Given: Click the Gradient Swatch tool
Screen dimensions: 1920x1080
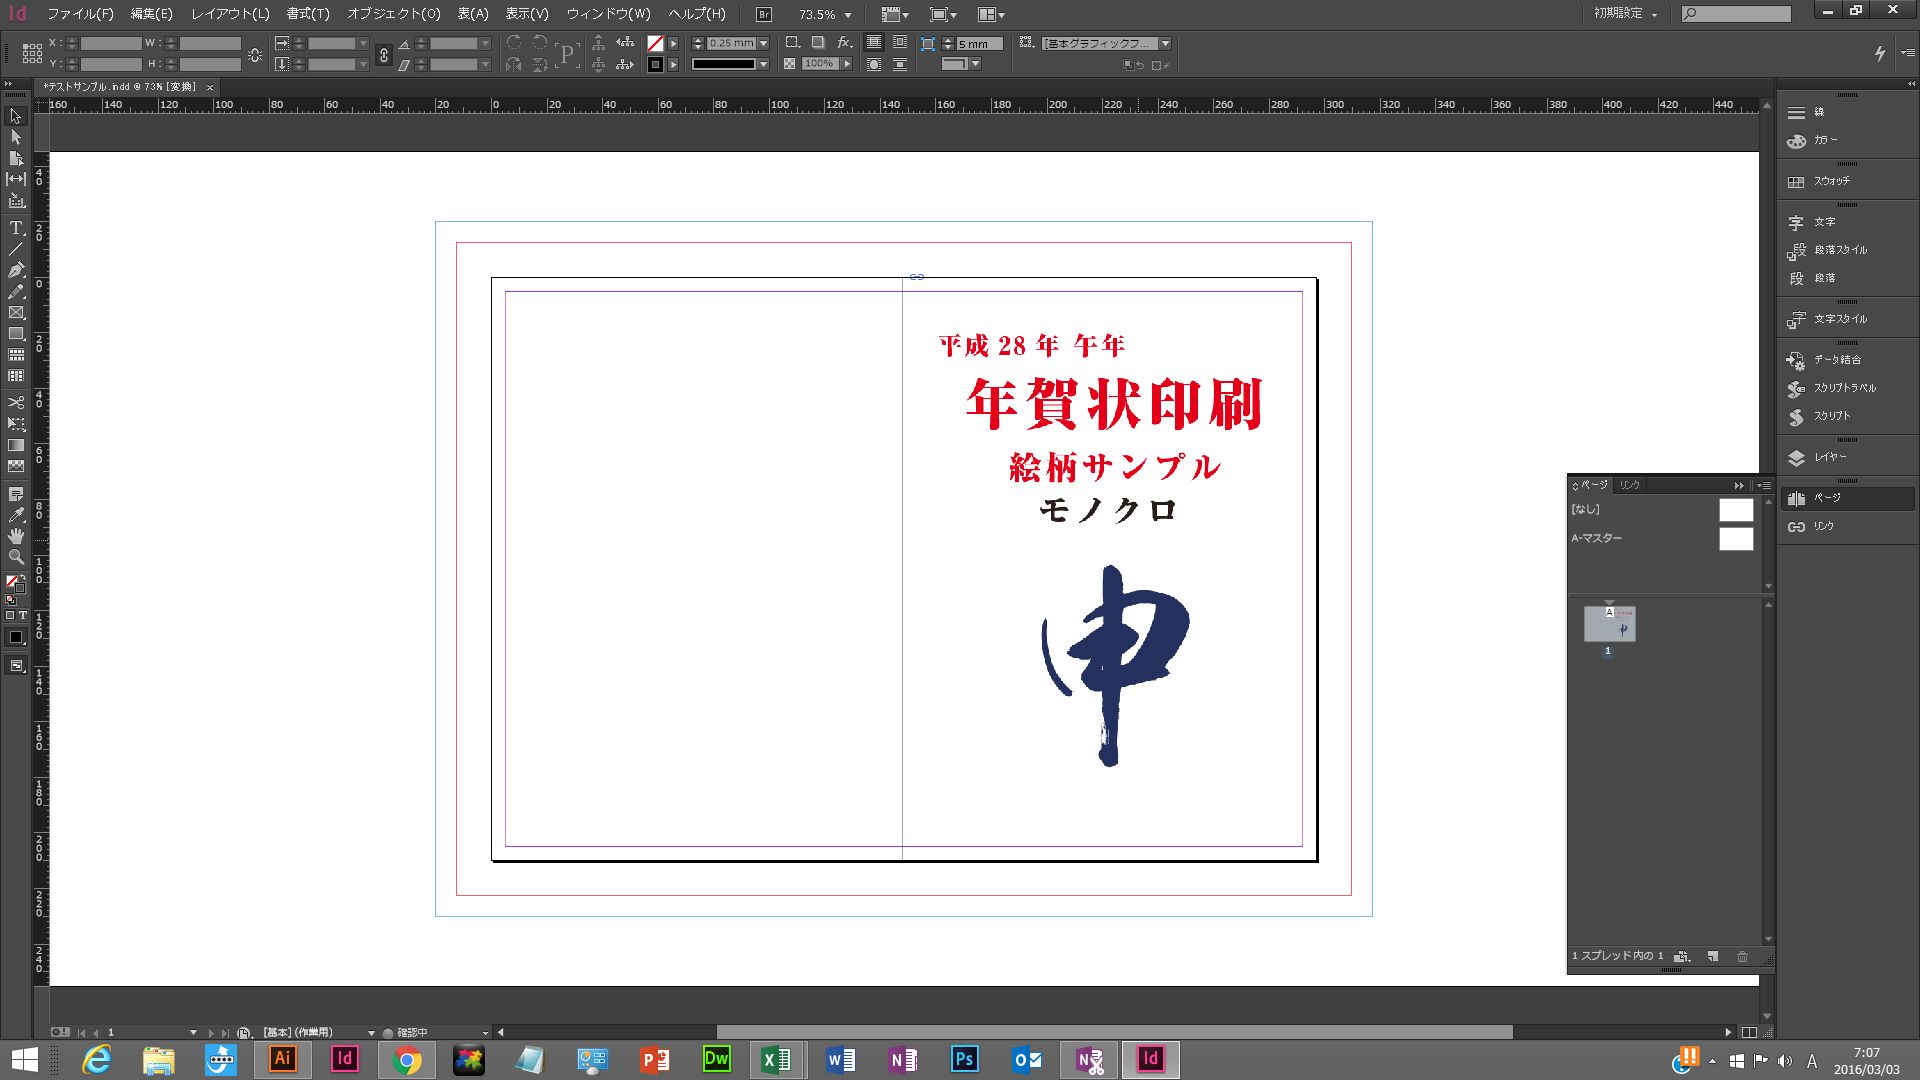Looking at the screenshot, I should click(16, 445).
